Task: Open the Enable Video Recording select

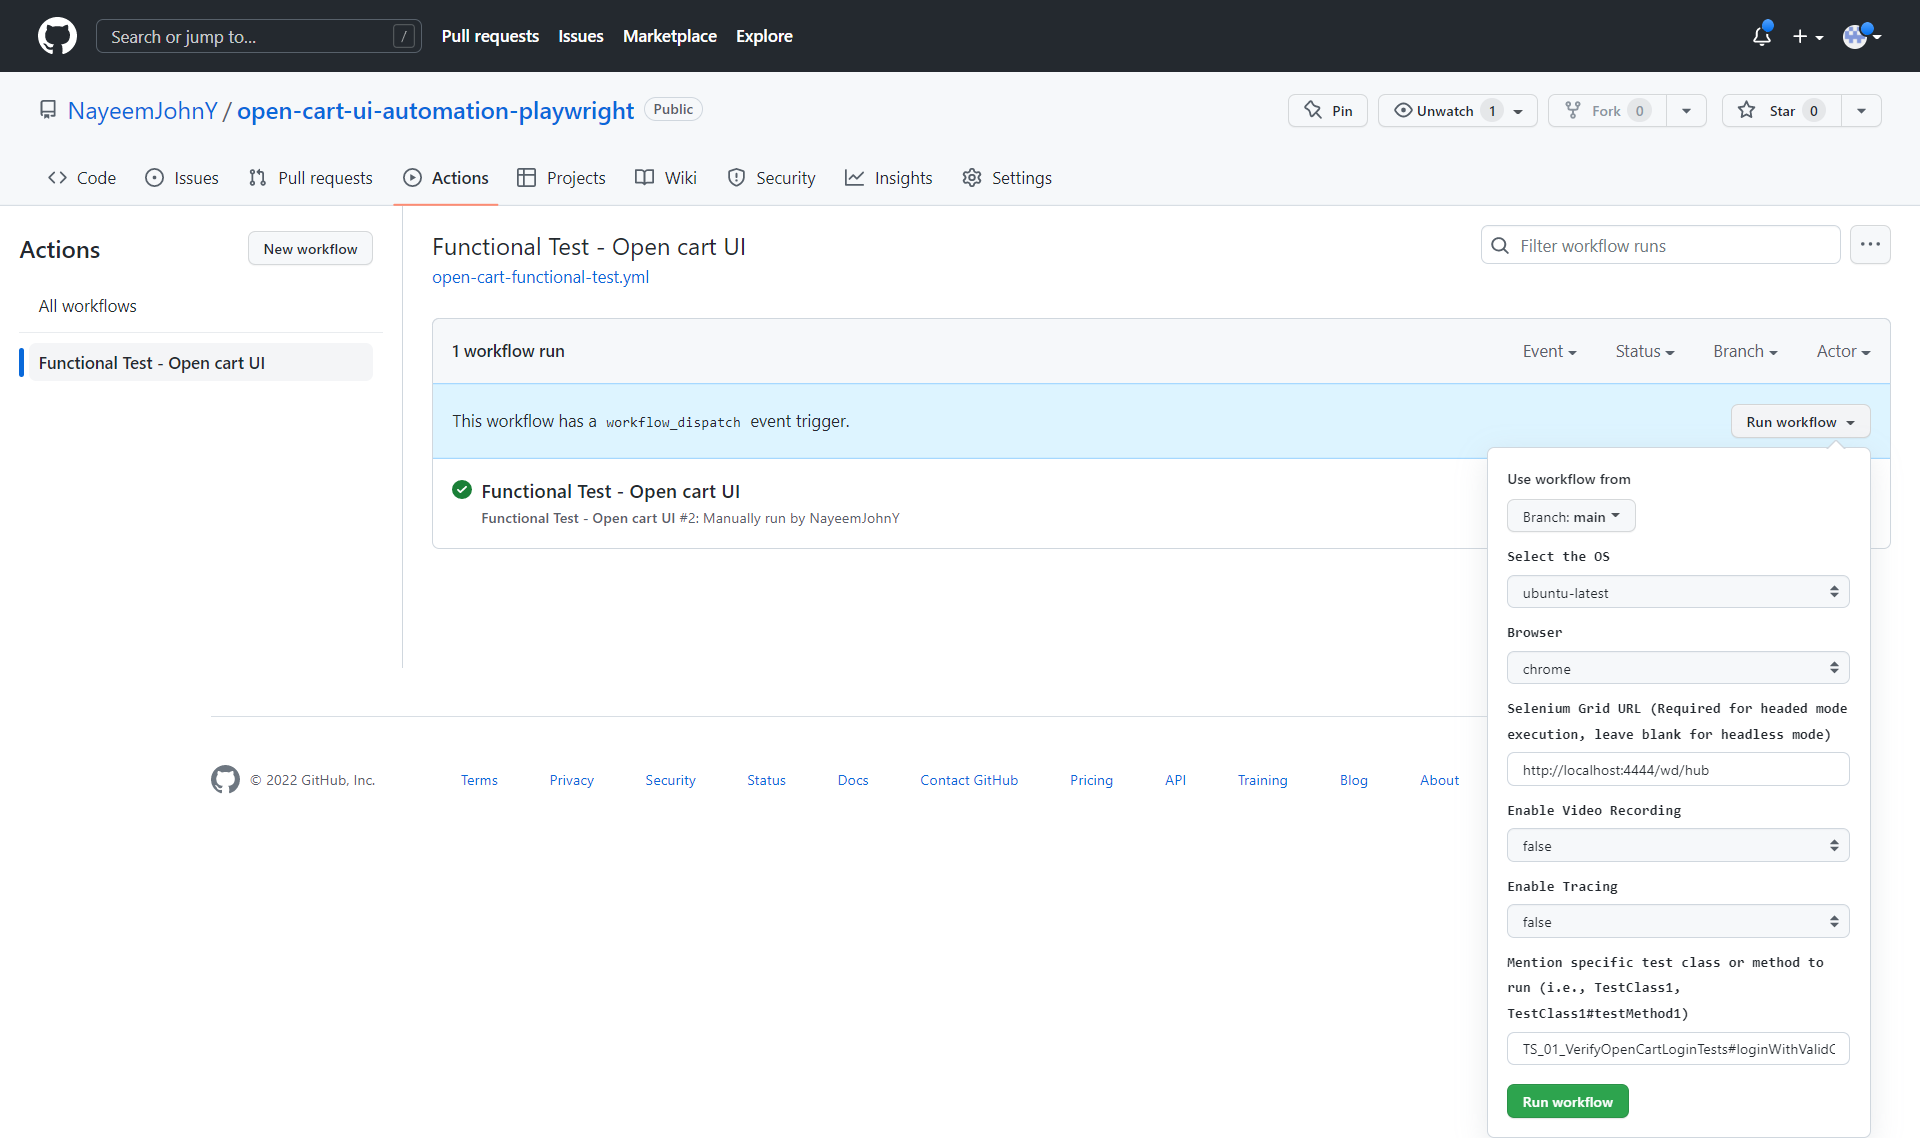Action: point(1677,846)
